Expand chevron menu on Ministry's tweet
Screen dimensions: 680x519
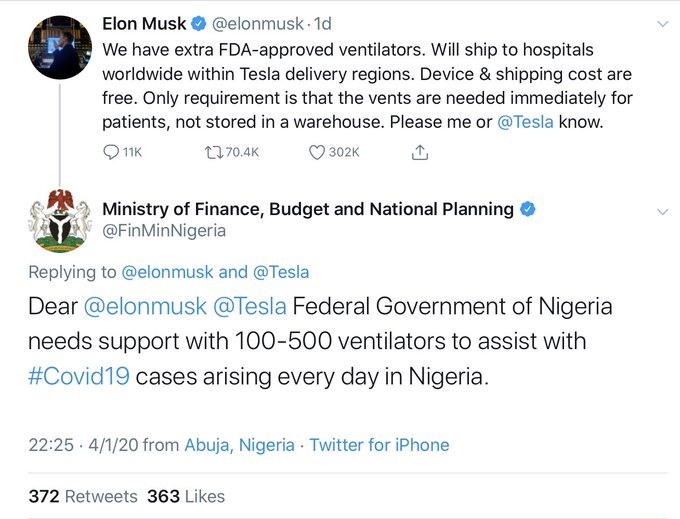click(x=660, y=211)
